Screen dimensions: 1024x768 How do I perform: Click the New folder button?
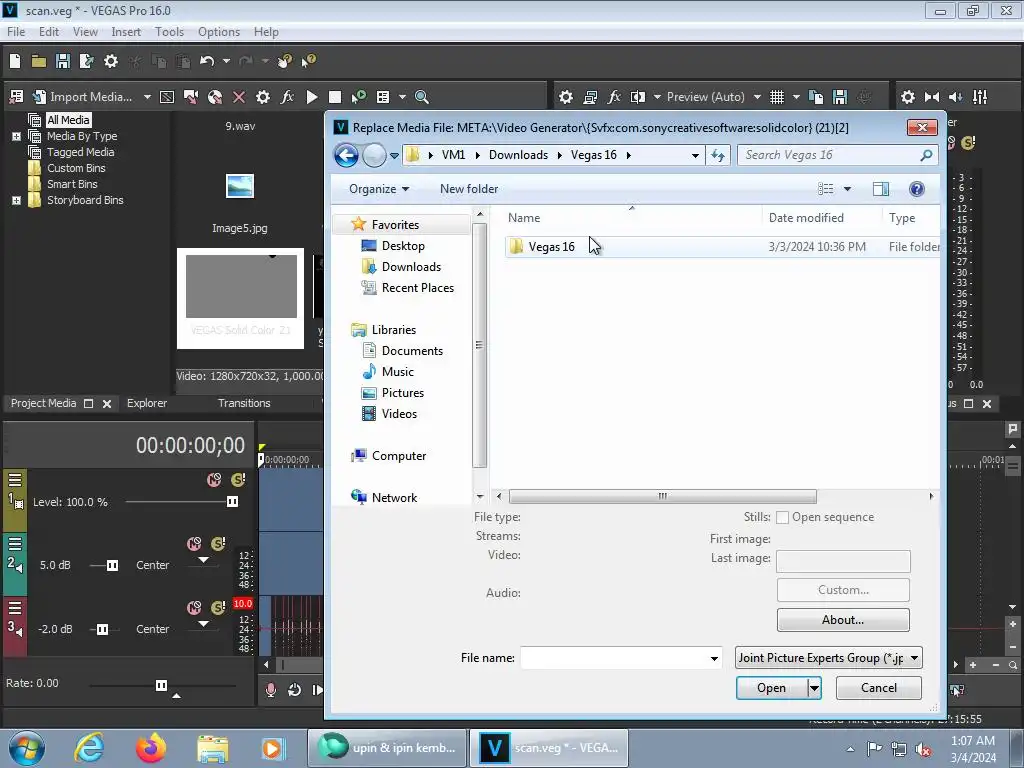(x=469, y=189)
